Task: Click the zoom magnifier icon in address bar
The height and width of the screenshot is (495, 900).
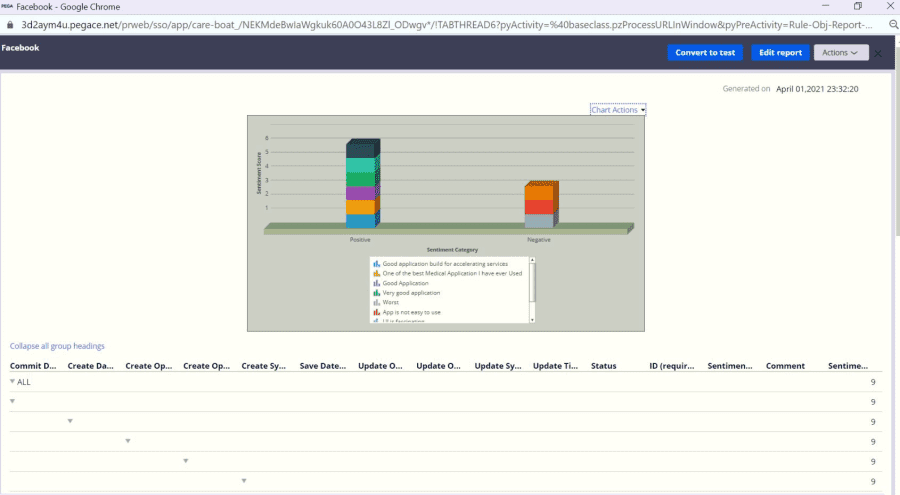Action: pos(894,25)
